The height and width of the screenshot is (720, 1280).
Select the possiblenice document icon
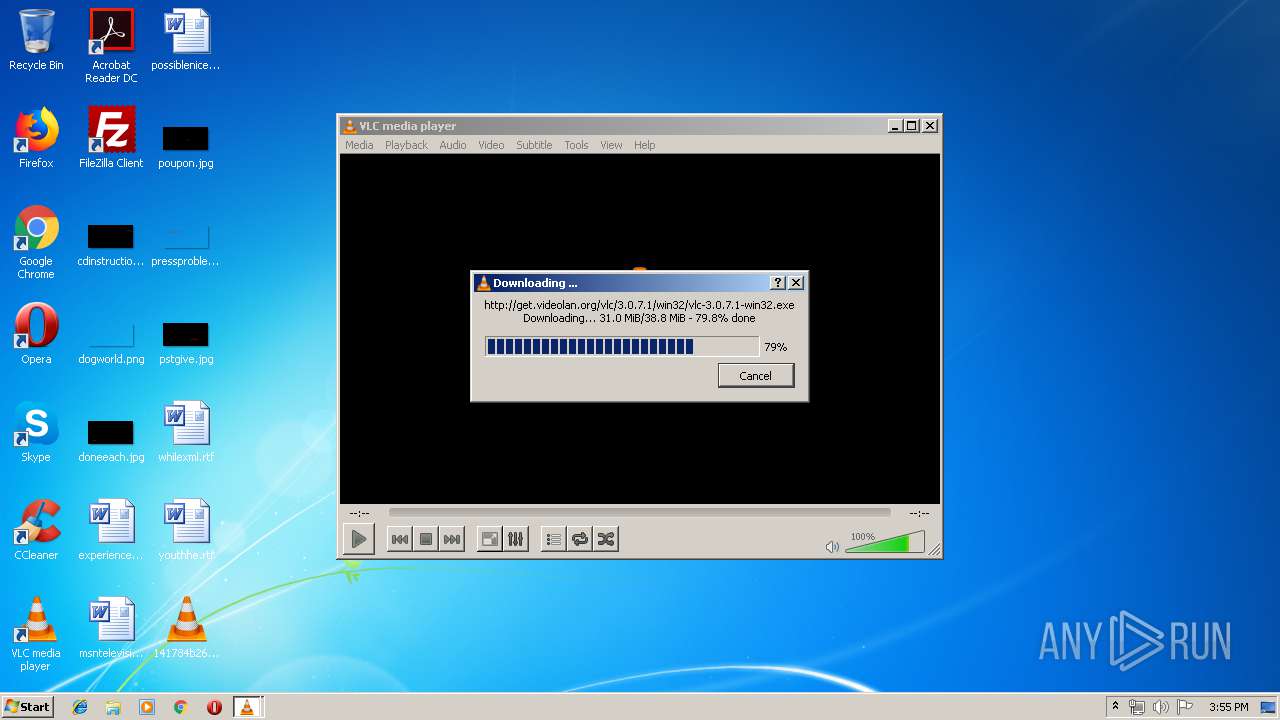(x=186, y=40)
